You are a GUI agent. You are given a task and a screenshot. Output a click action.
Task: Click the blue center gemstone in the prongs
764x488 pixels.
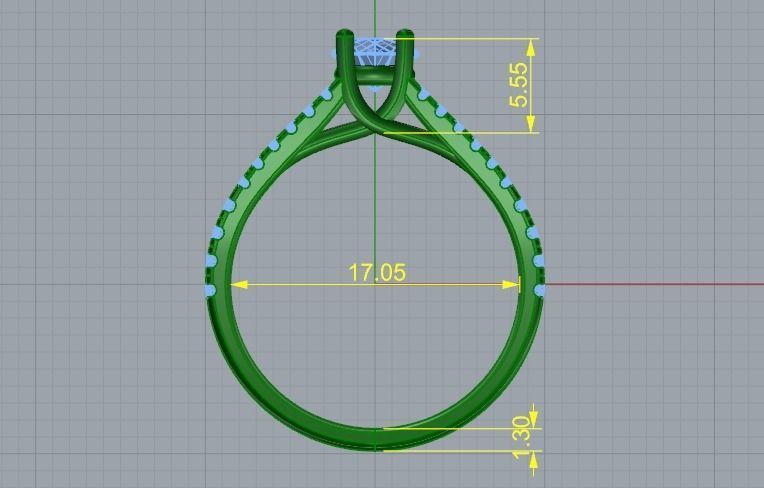pyautogui.click(x=375, y=52)
